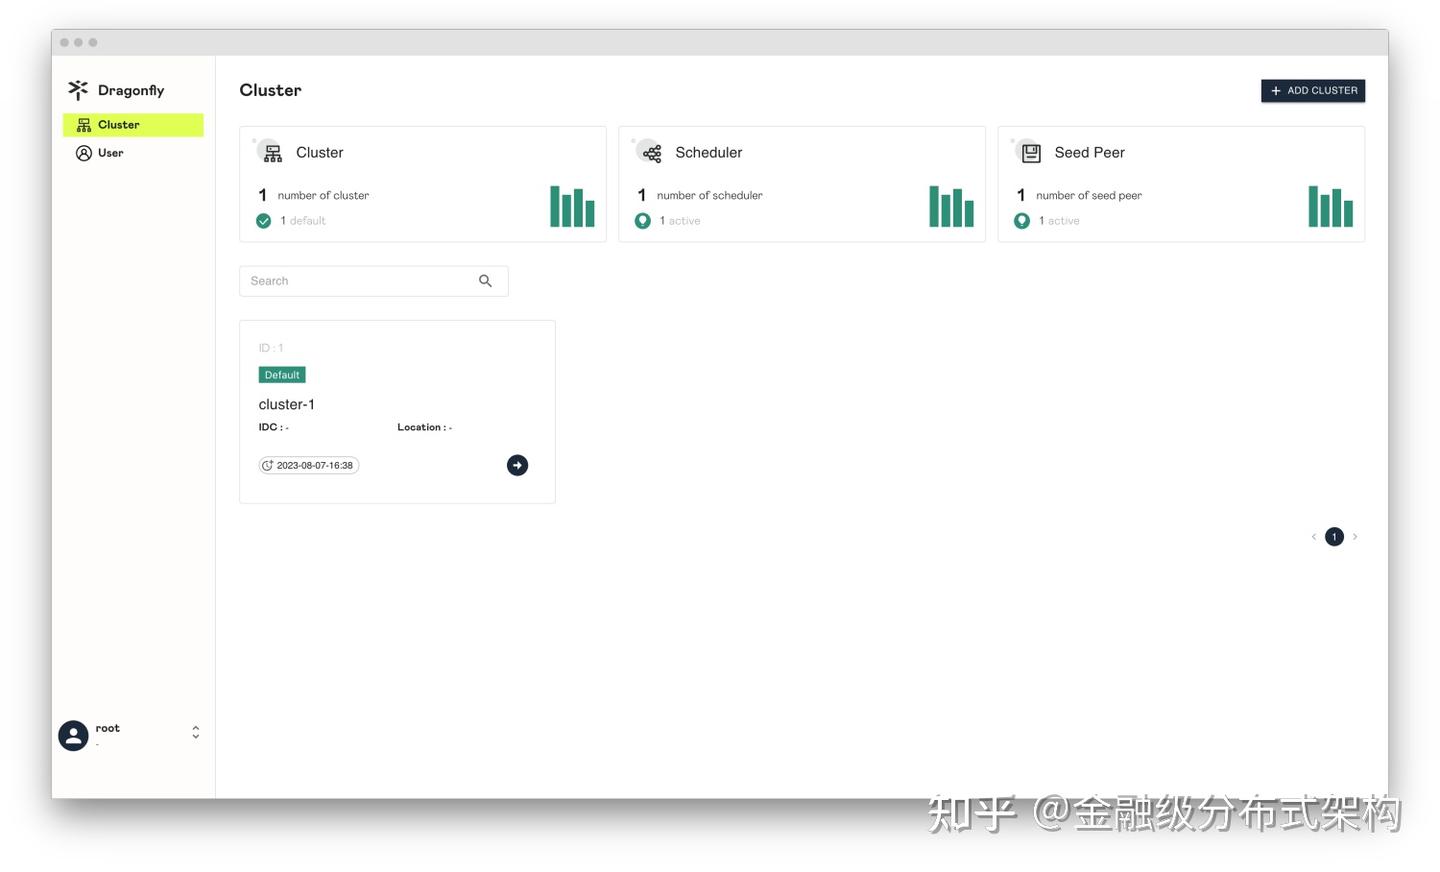Click the 'Location : -' field on cluster card

pos(425,427)
